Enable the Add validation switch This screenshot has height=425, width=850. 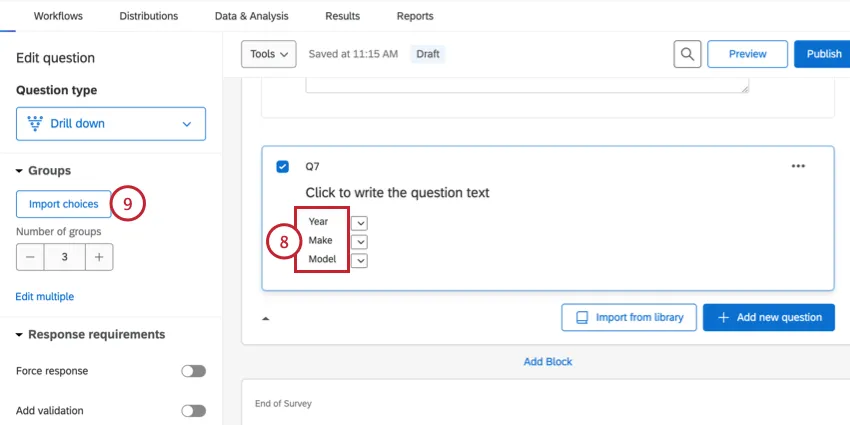[193, 411]
